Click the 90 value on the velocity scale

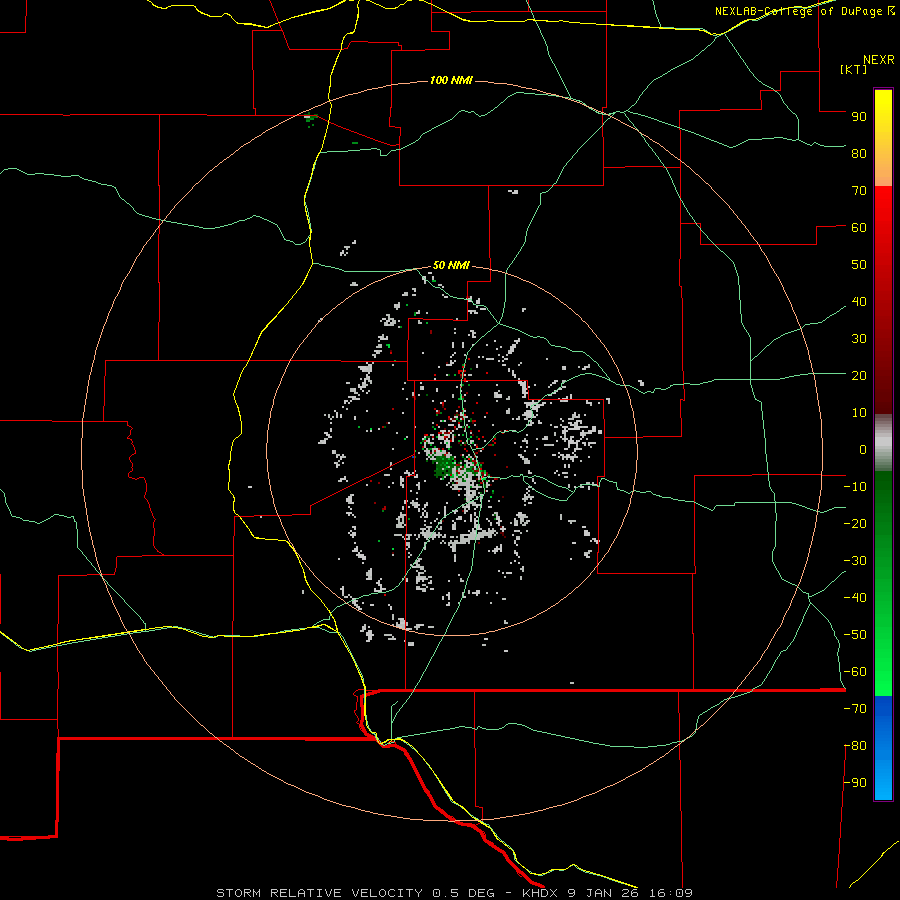click(859, 117)
